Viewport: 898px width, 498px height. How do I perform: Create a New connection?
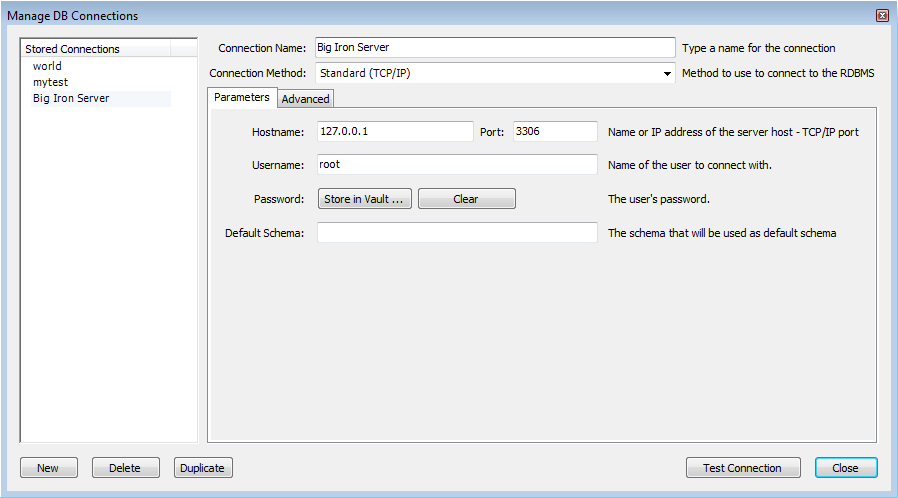click(49, 468)
